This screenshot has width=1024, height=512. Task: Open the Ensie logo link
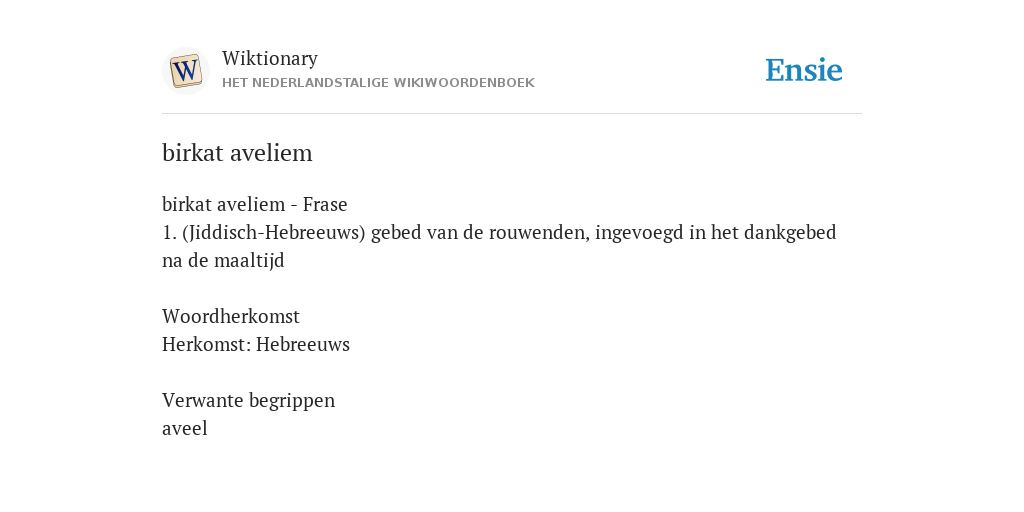[x=804, y=70]
